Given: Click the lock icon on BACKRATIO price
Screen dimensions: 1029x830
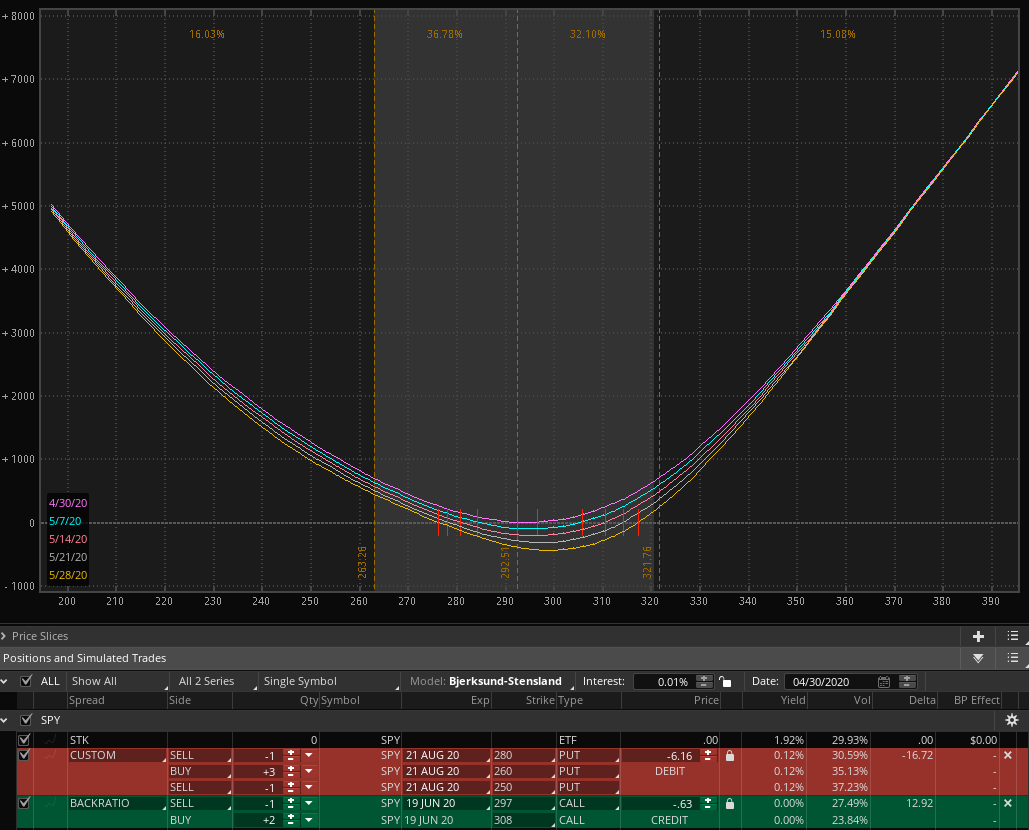Looking at the screenshot, I should tap(729, 804).
